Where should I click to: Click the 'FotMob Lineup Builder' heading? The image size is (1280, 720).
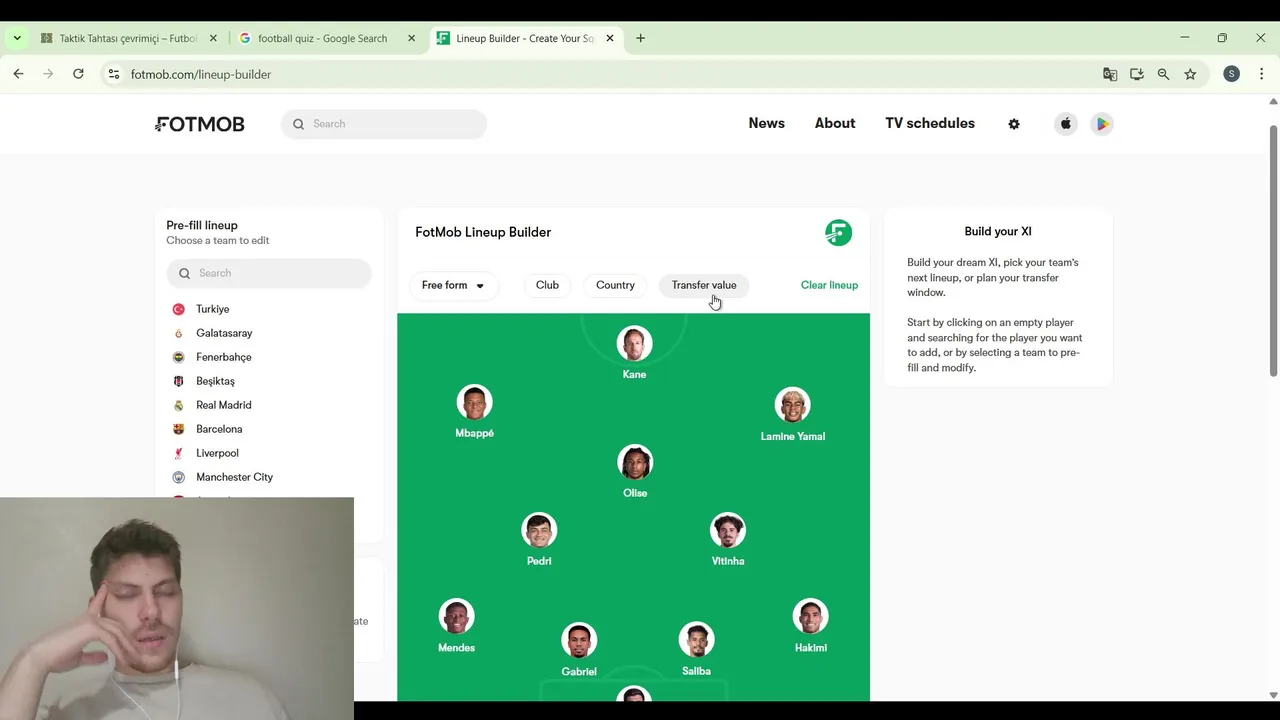click(x=483, y=232)
